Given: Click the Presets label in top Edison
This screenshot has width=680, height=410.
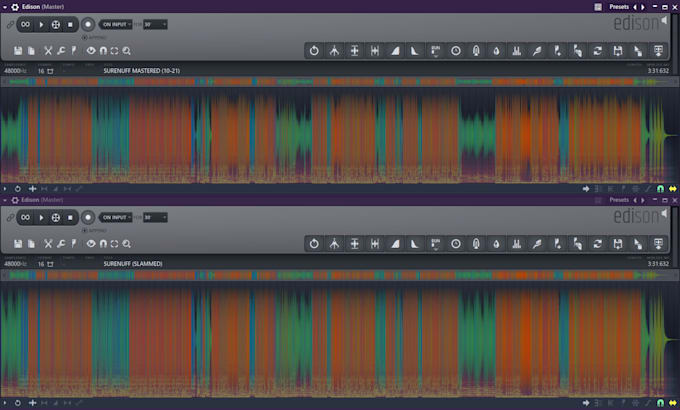Looking at the screenshot, I should [x=619, y=7].
